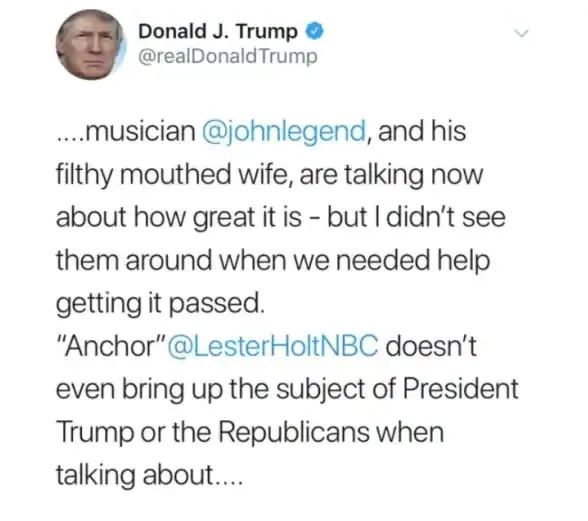
Task: Click the blue verified badge icon
Action: 315,32
